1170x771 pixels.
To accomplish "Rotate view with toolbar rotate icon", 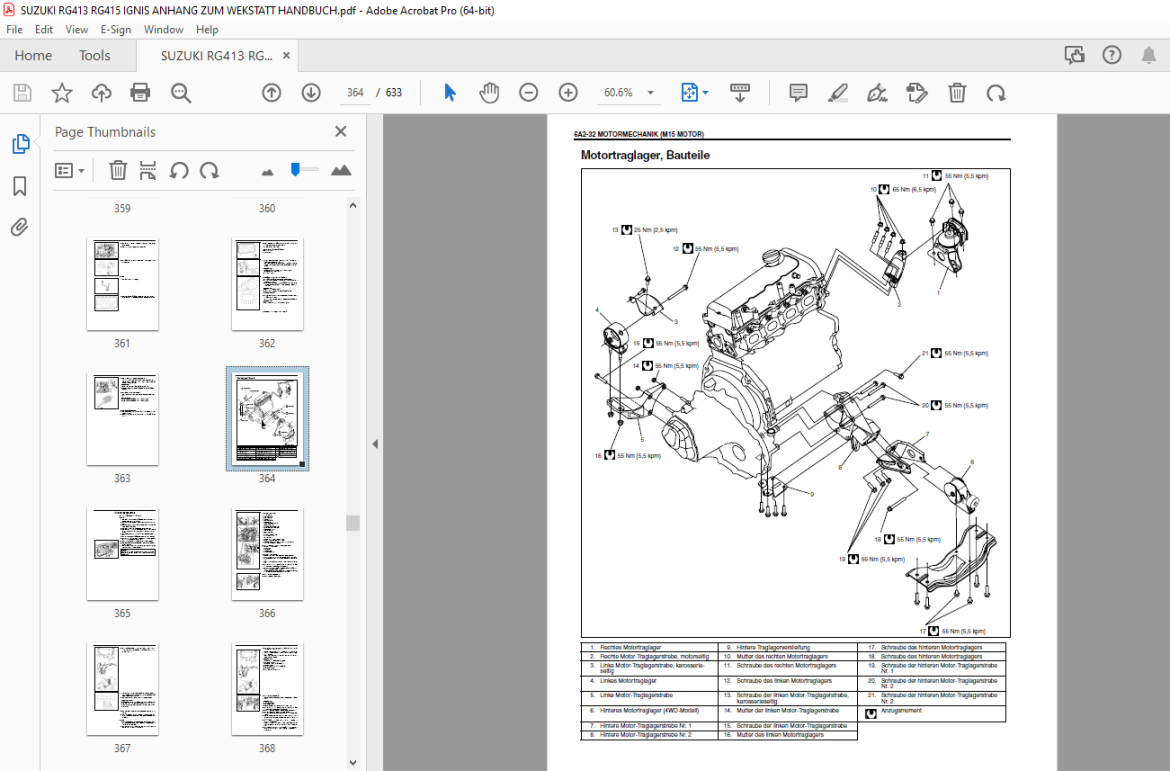I will [x=996, y=93].
